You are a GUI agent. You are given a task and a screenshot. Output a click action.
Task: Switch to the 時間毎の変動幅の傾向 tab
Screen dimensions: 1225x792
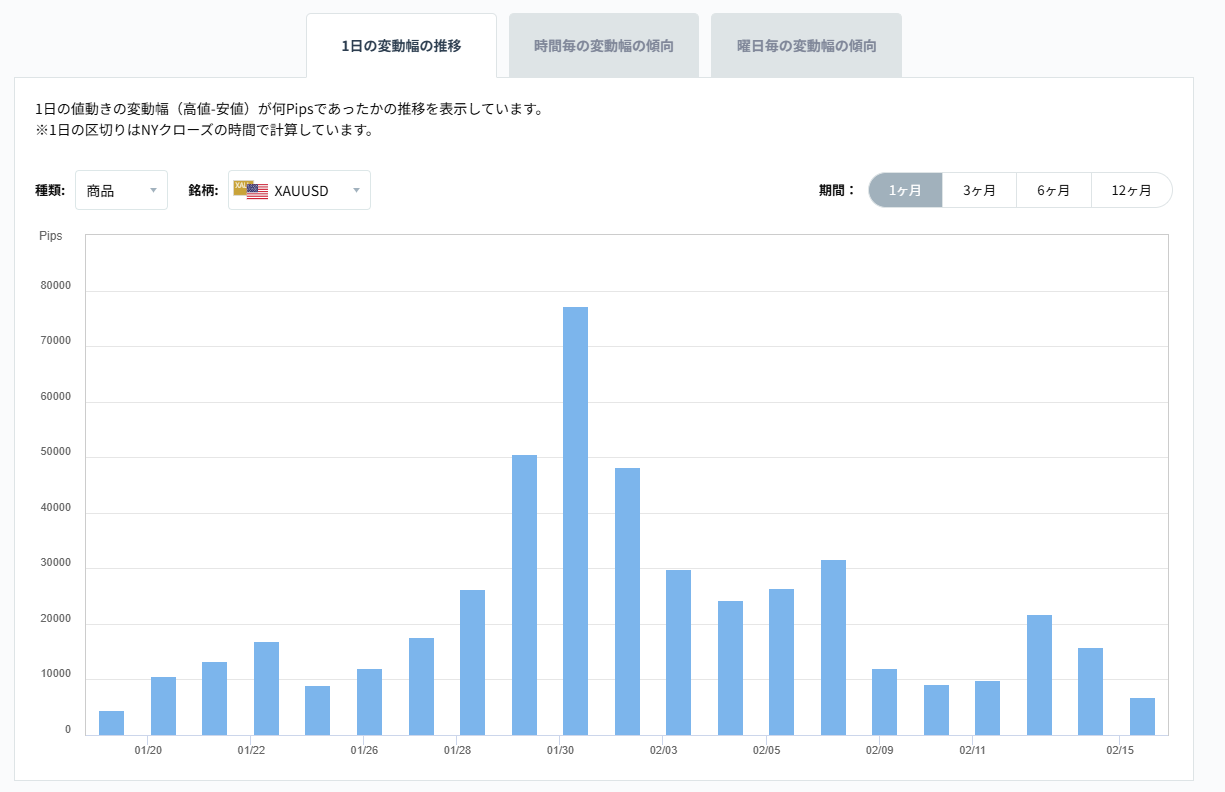(x=603, y=44)
